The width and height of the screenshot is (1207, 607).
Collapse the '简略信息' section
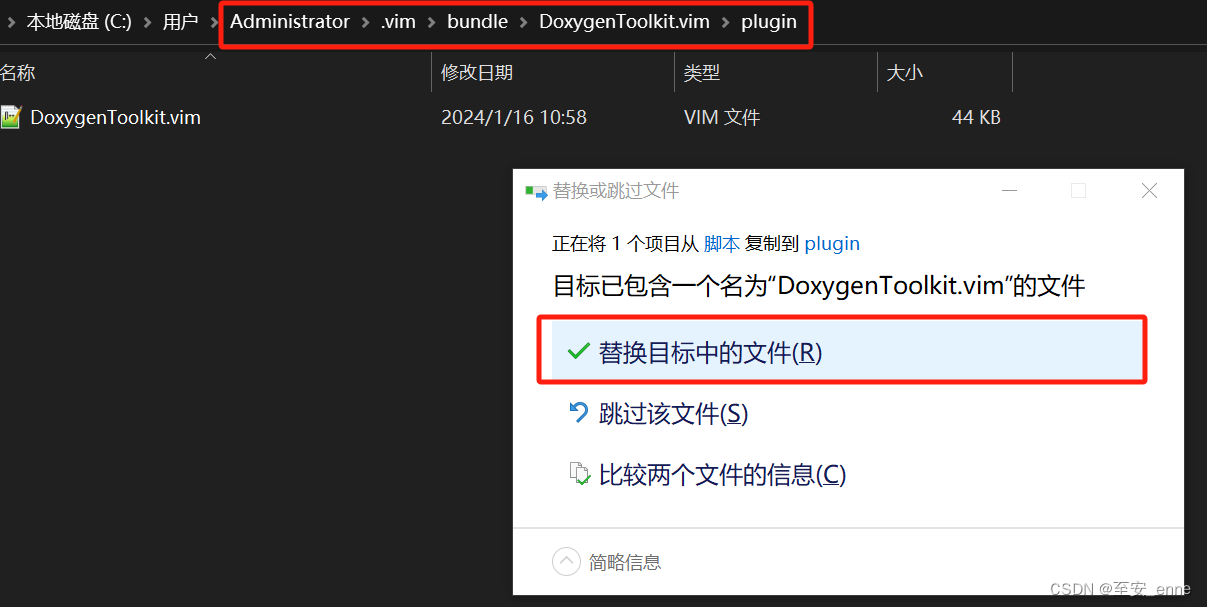[566, 562]
